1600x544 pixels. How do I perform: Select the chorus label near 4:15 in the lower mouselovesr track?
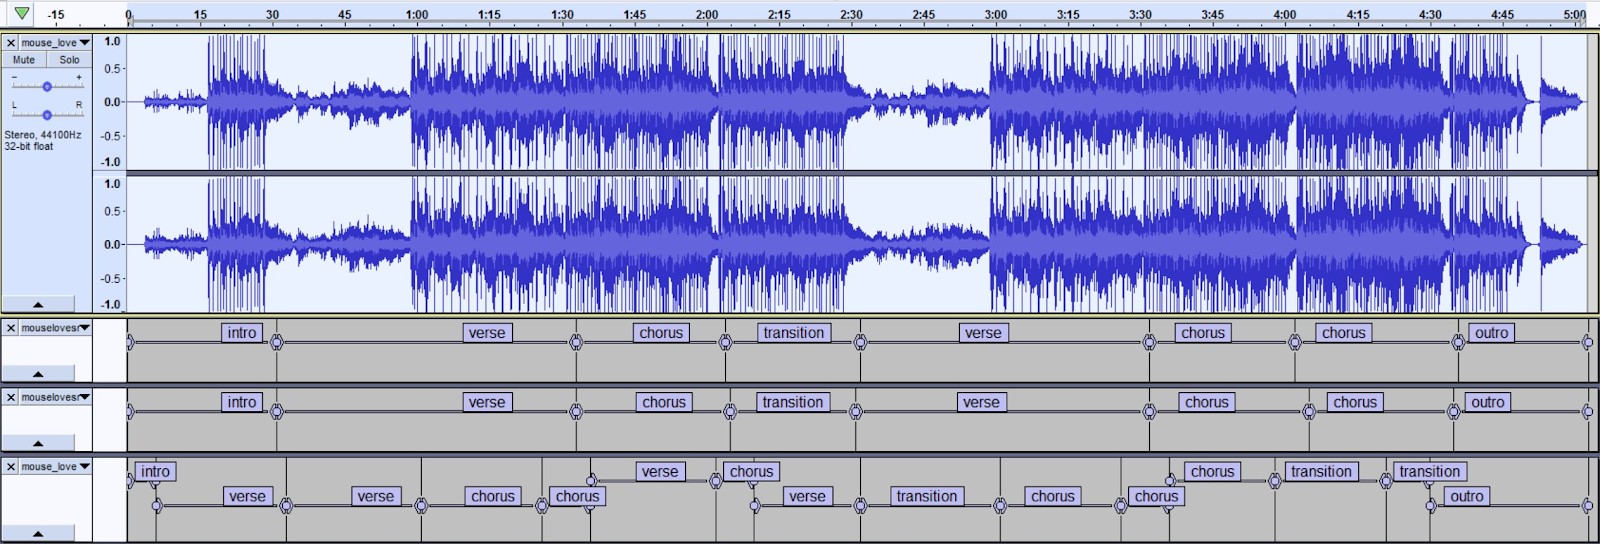[x=1355, y=402]
